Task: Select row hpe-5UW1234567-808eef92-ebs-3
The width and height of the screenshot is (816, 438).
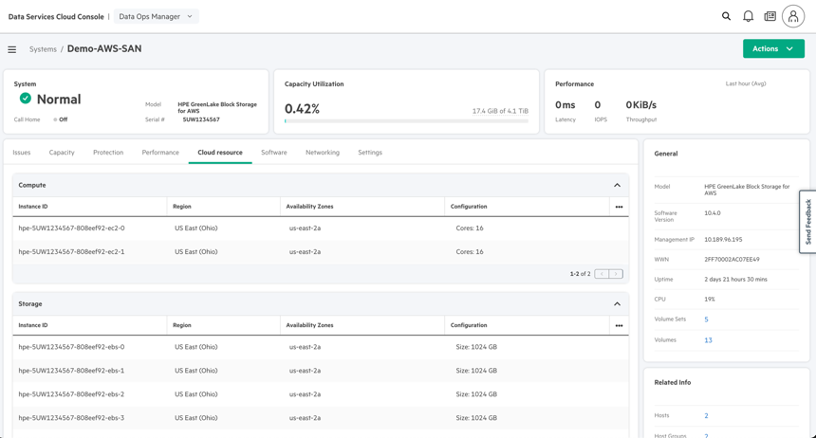Action: tap(321, 418)
